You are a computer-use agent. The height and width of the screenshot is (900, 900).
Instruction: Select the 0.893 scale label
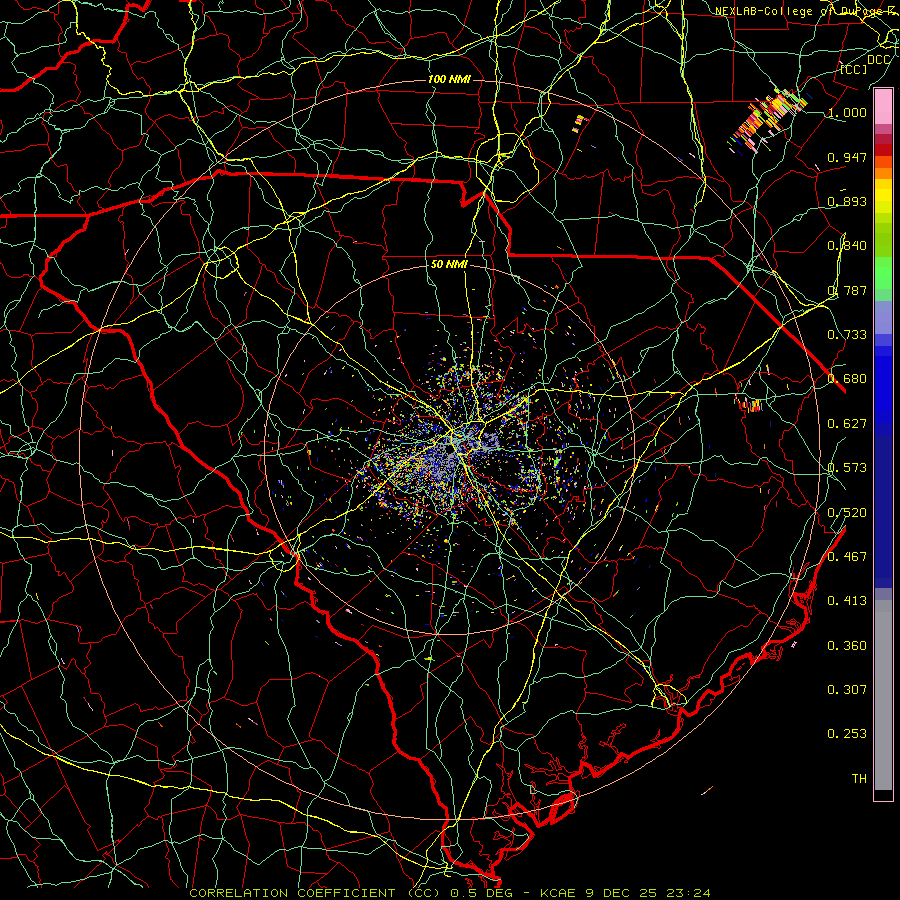[847, 201]
